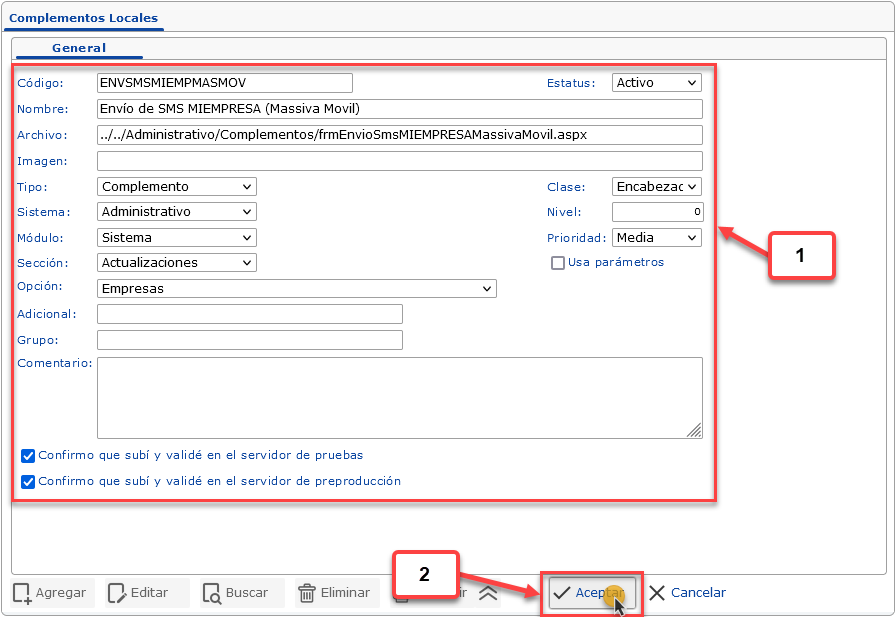The height and width of the screenshot is (617, 896).
Task: Toggle the Usa parámetros checkbox
Action: tap(558, 263)
